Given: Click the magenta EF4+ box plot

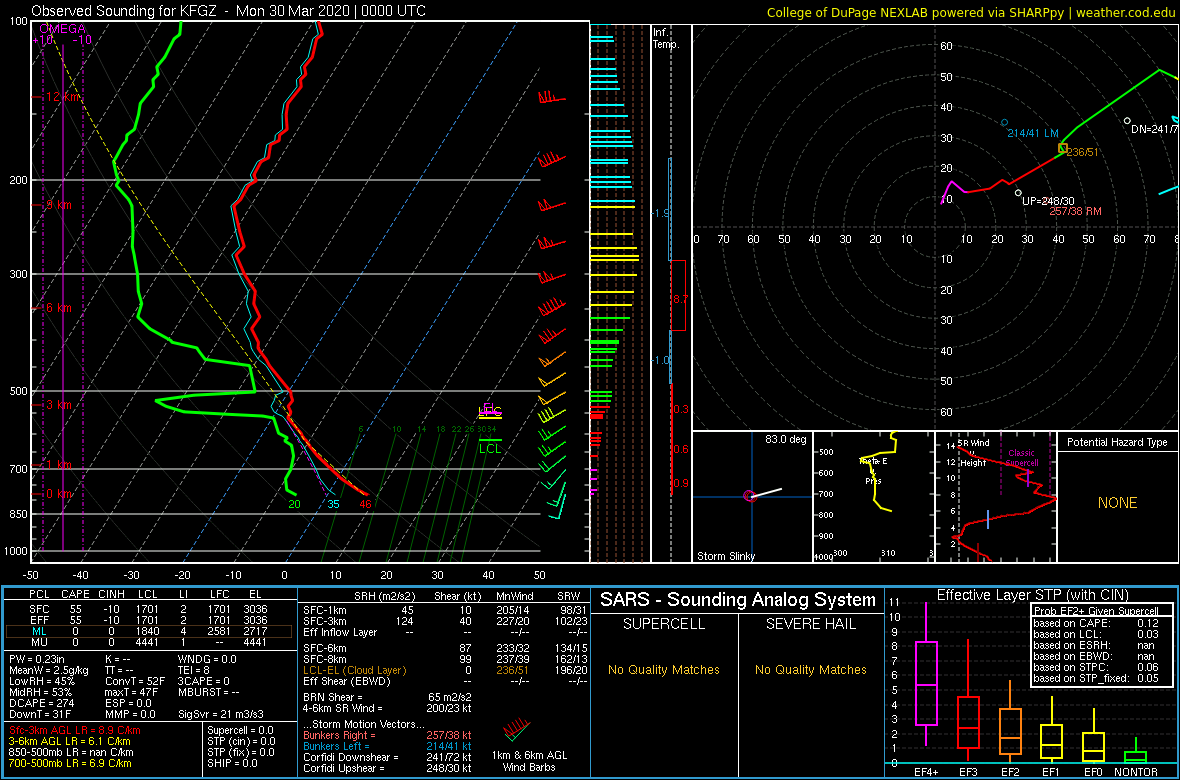Looking at the screenshot, I should tap(925, 673).
